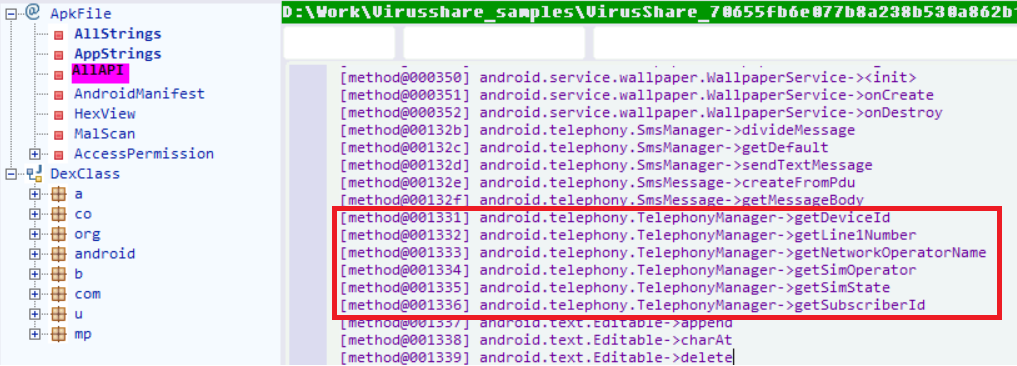Select the SmsMessage->getMessageBody line
1017x366 pixels.
tap(602, 201)
